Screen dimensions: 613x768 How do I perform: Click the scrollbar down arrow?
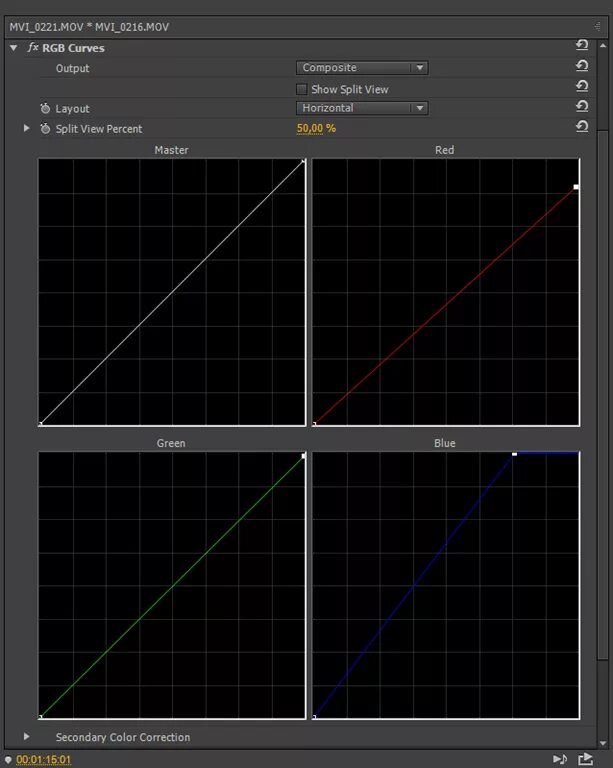603,743
